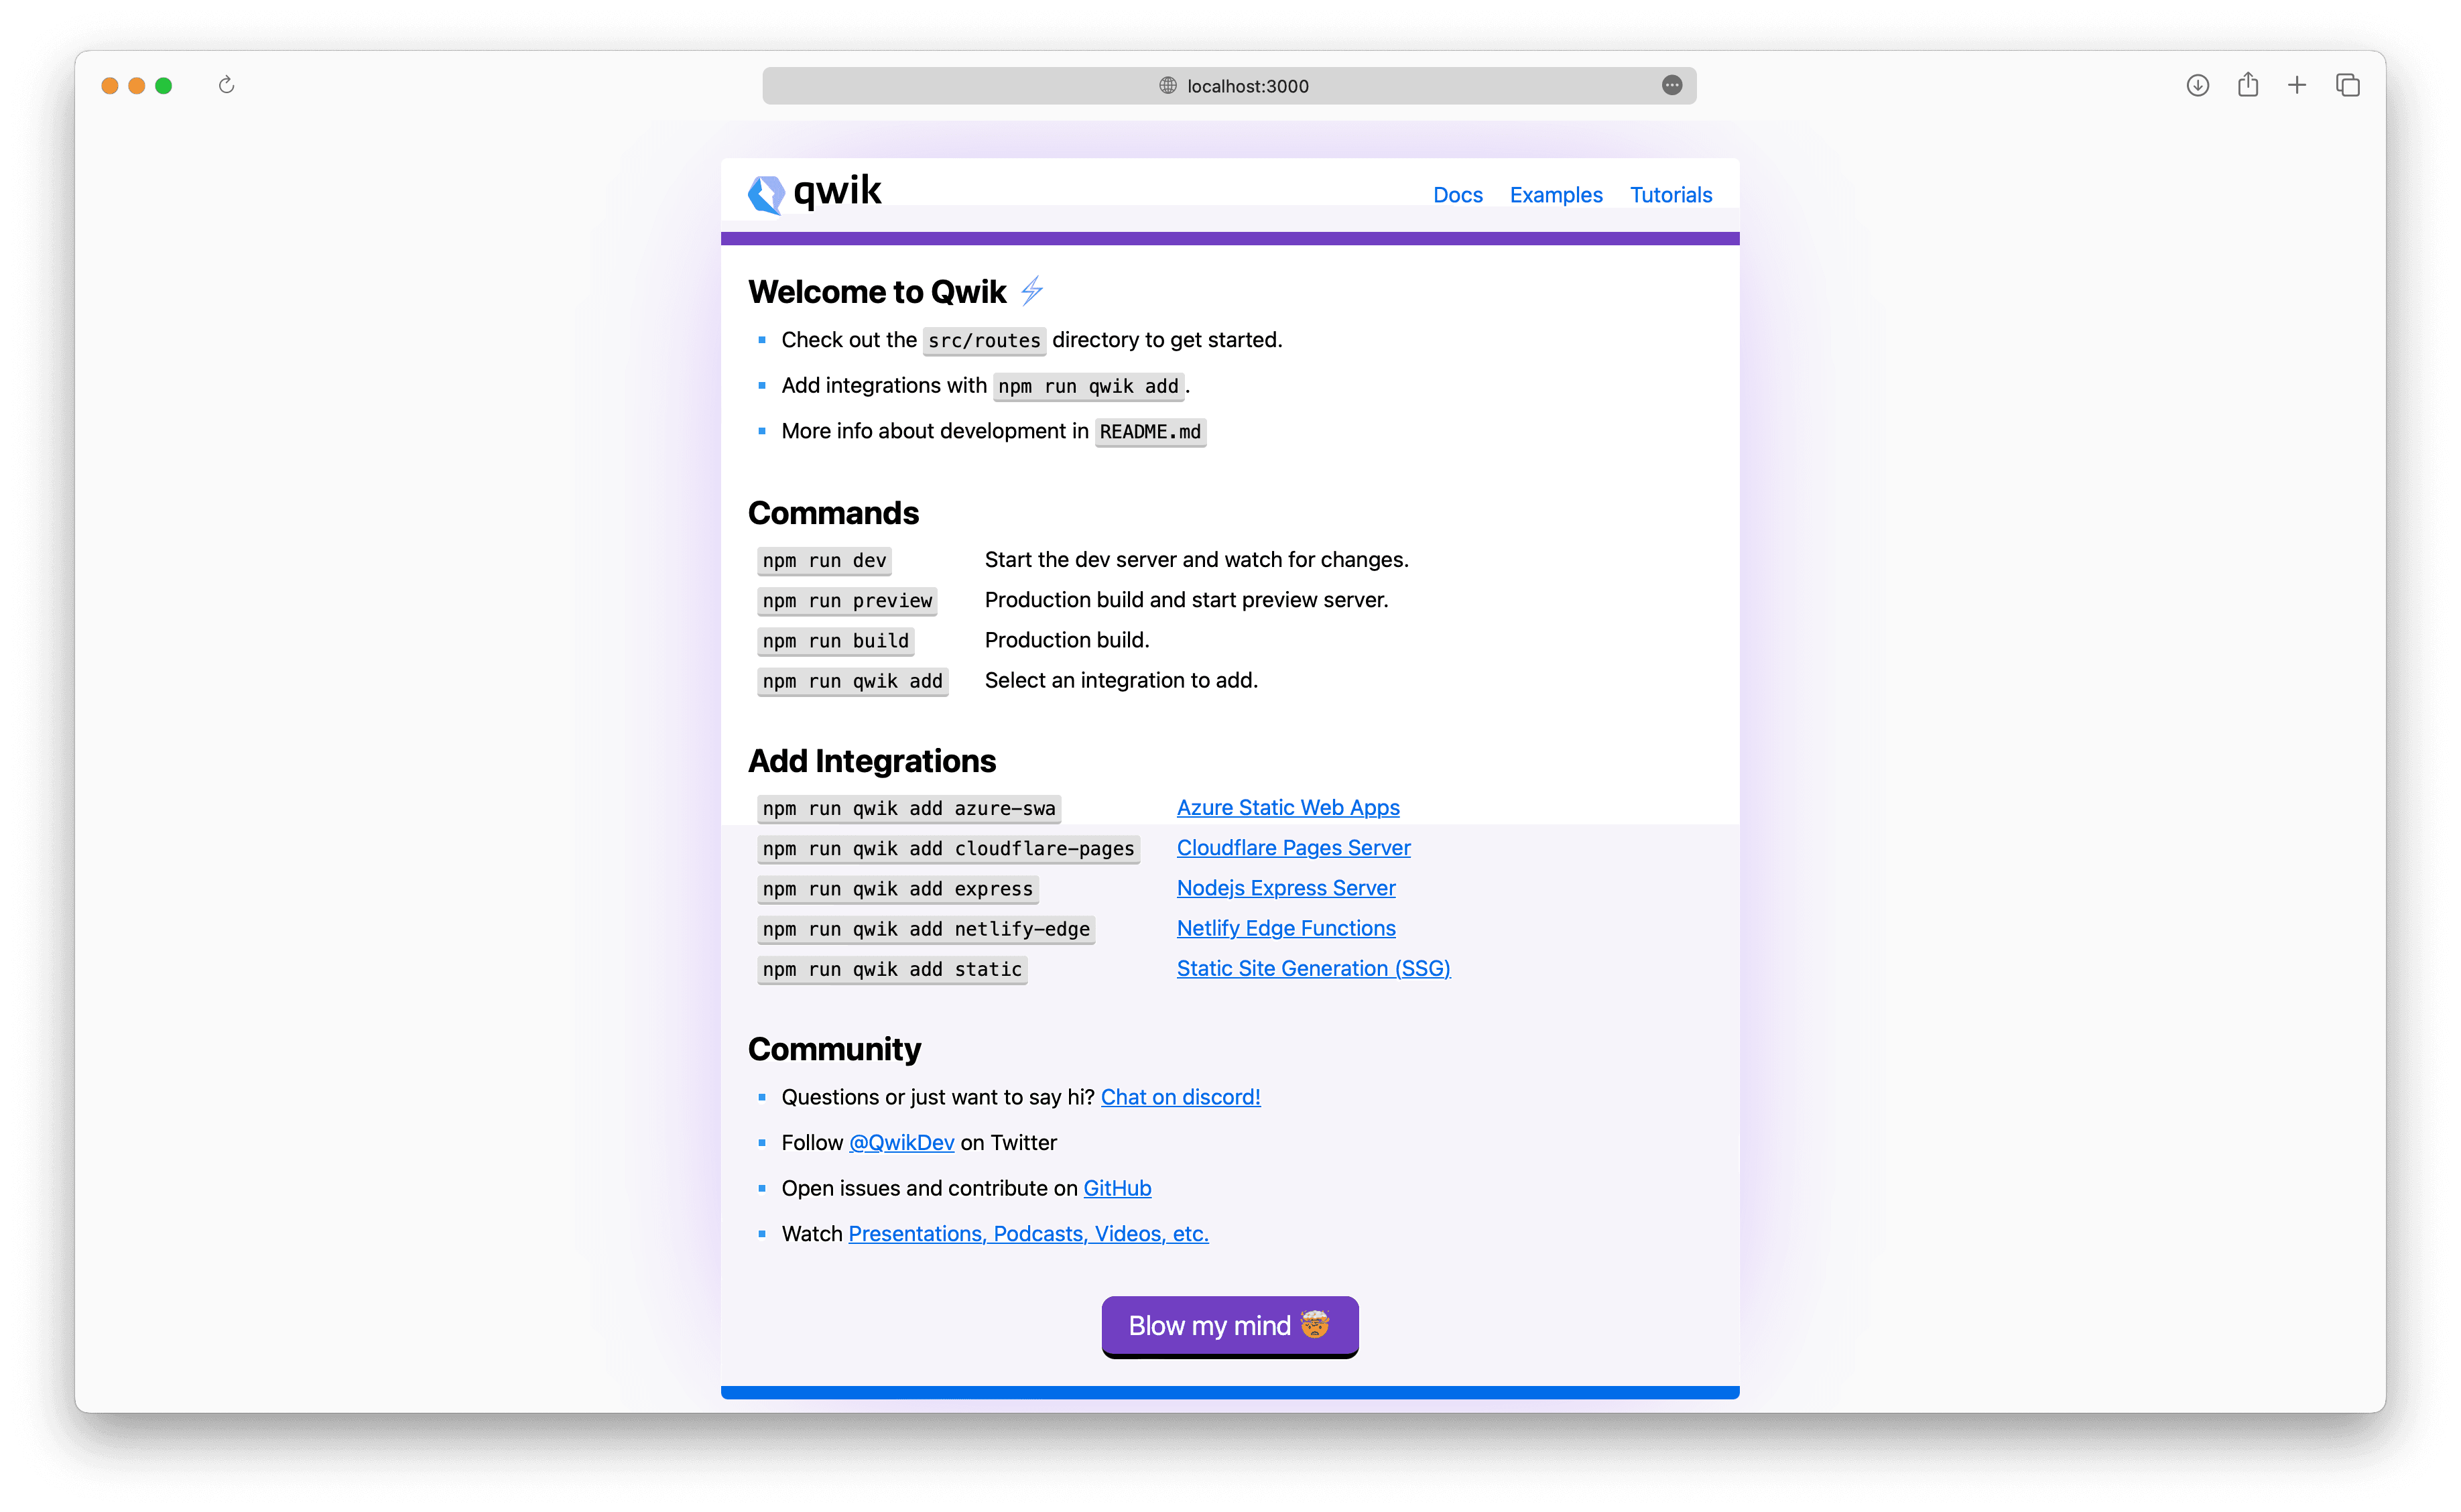This screenshot has height=1512, width=2461.
Task: Click 'Start the dev server and watch for changes.'
Action: (x=1196, y=560)
